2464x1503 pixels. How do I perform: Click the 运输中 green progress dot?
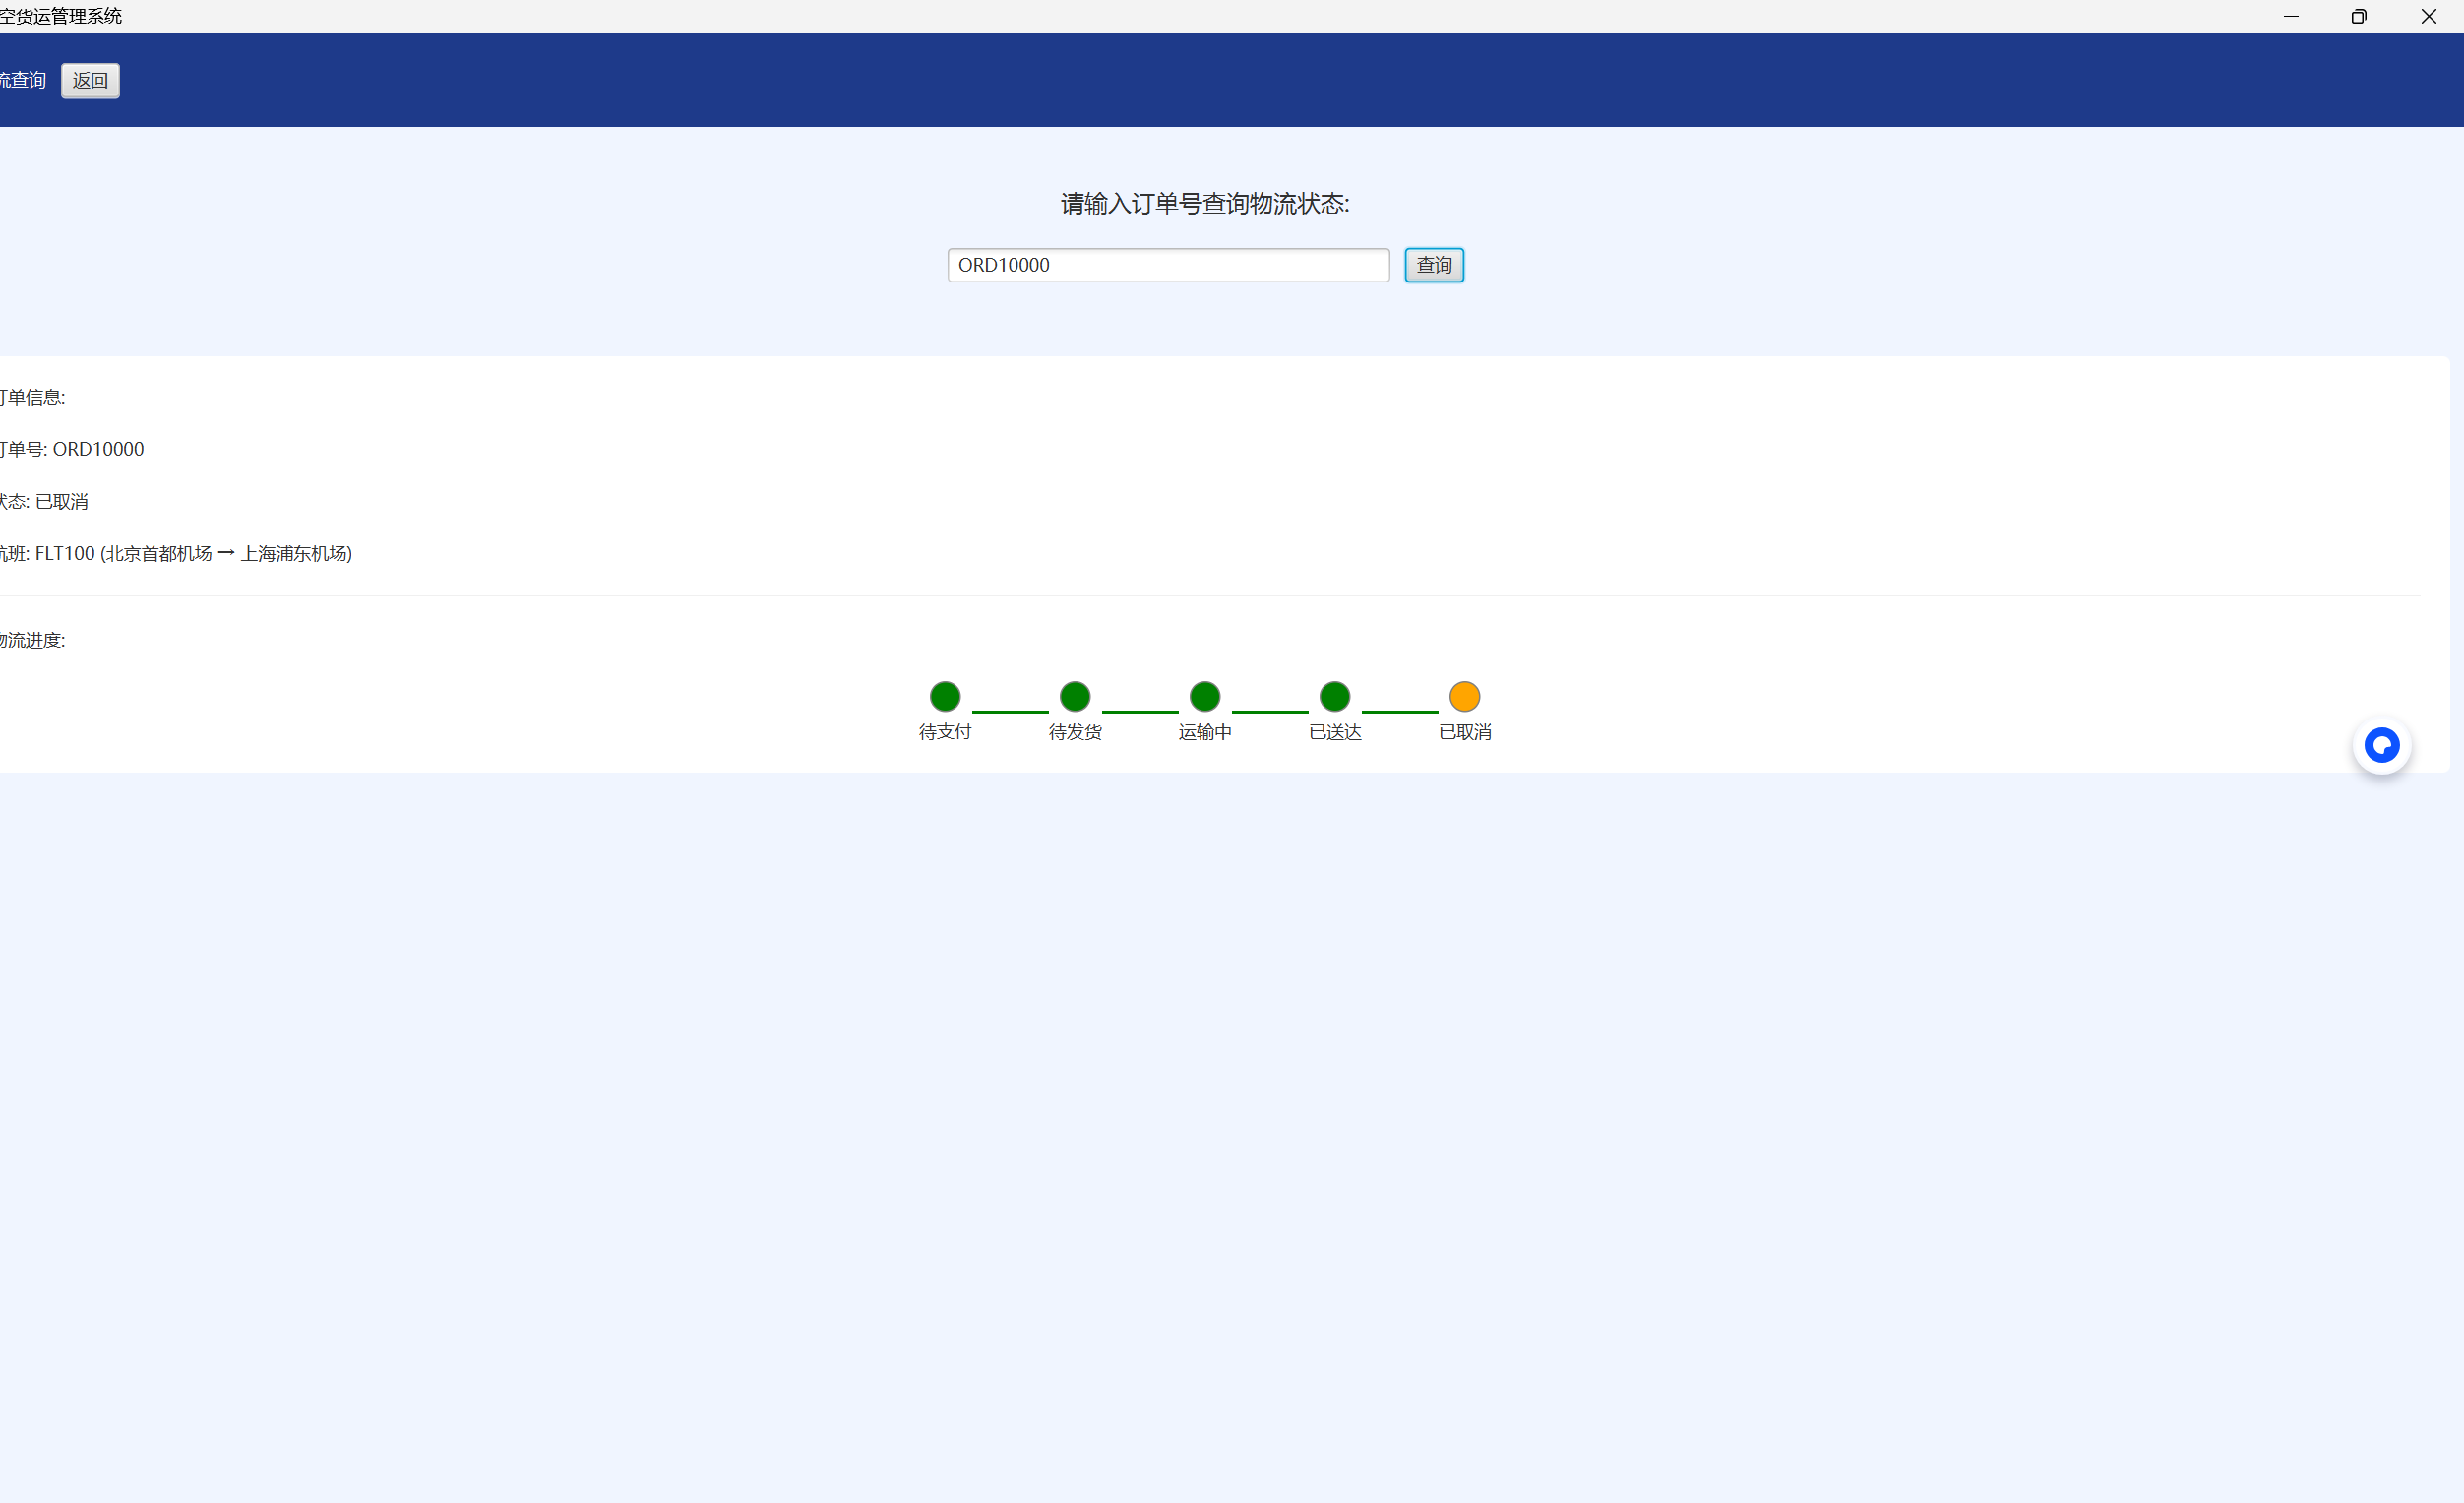1205,696
